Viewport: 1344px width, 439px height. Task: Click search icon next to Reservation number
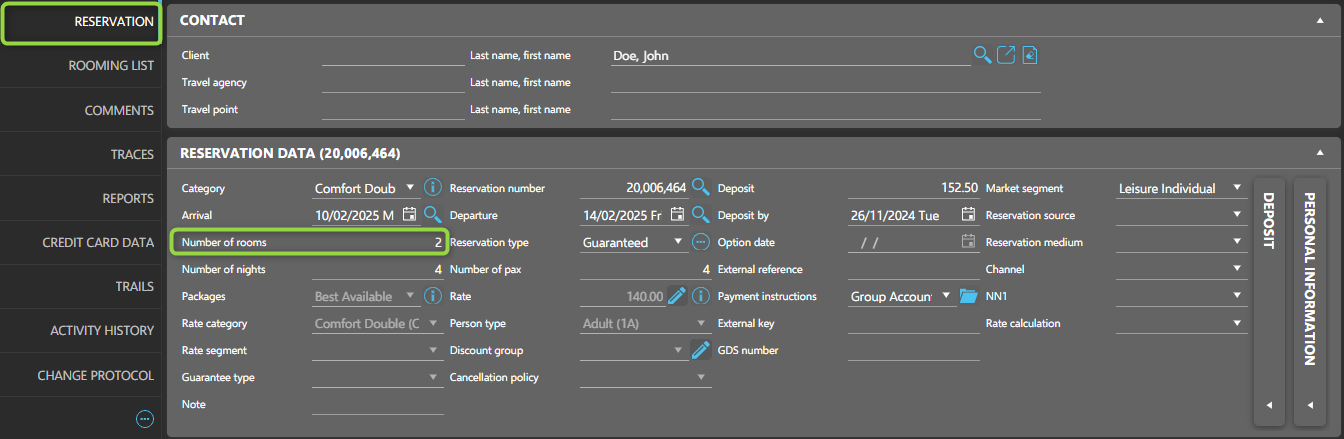click(x=700, y=188)
